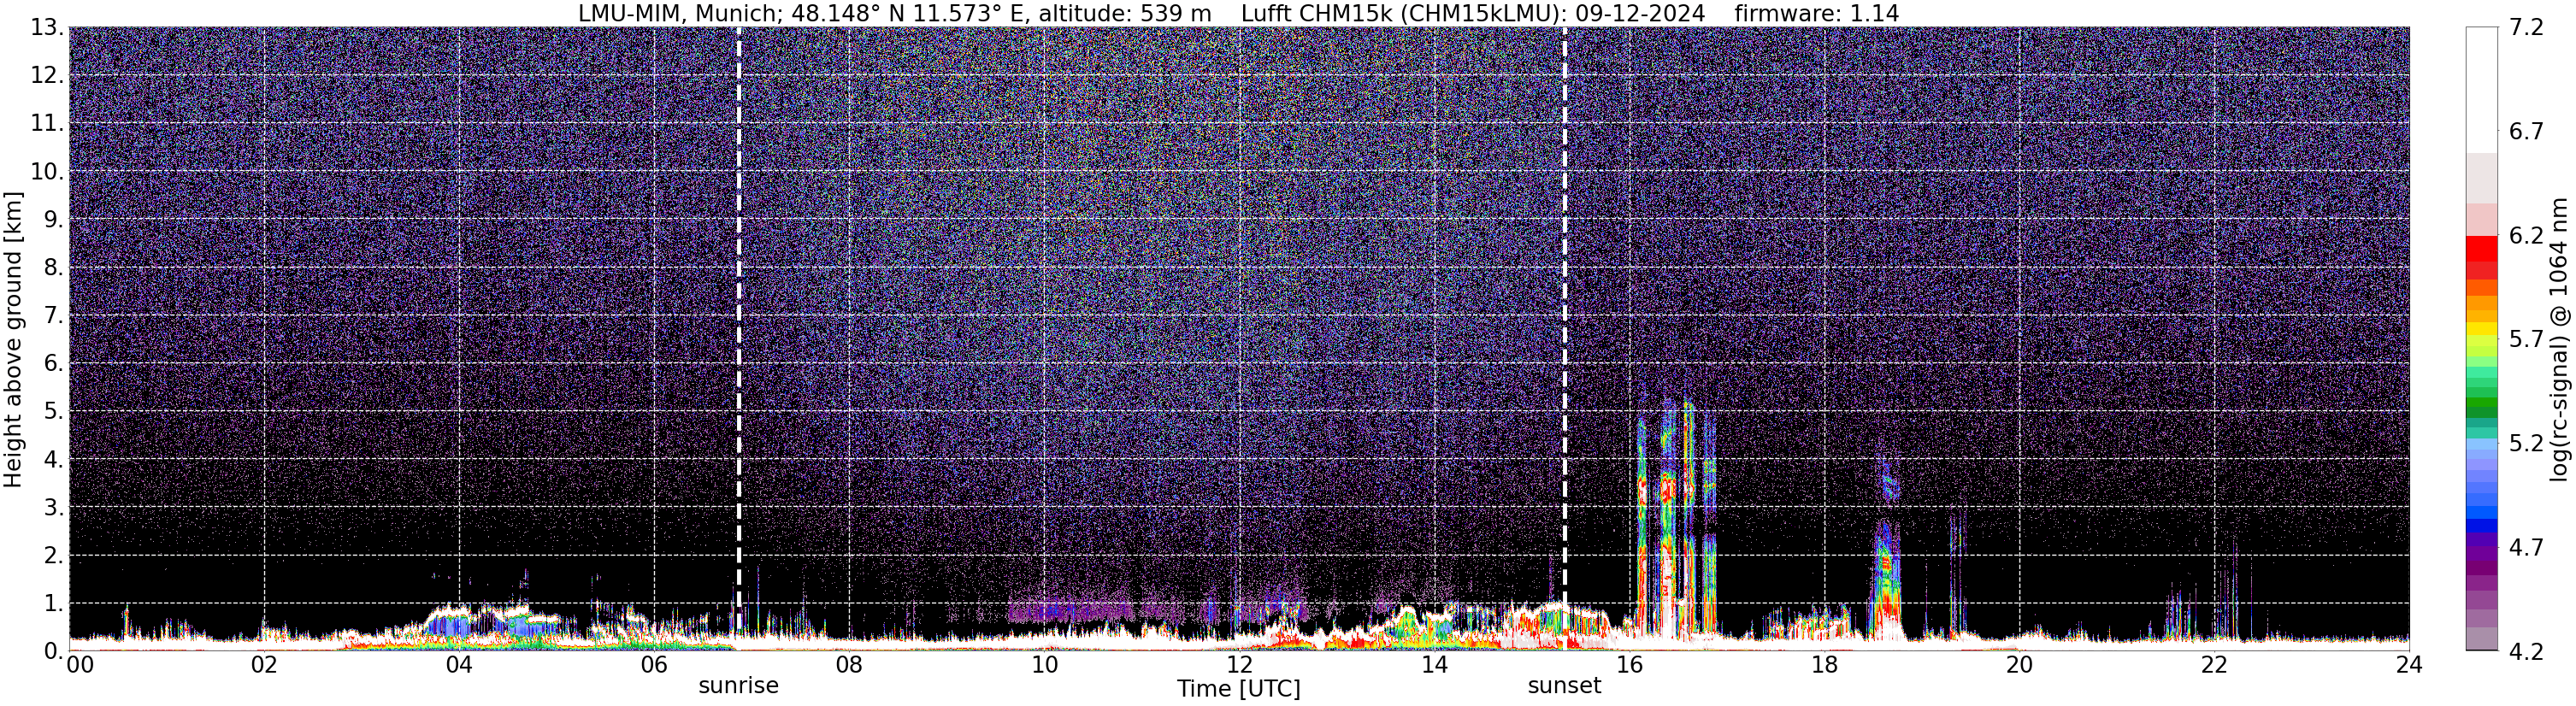Image resolution: width=2576 pixels, height=706 pixels.
Task: Click the Height above ground [km] axis label
Action: tap(13, 338)
